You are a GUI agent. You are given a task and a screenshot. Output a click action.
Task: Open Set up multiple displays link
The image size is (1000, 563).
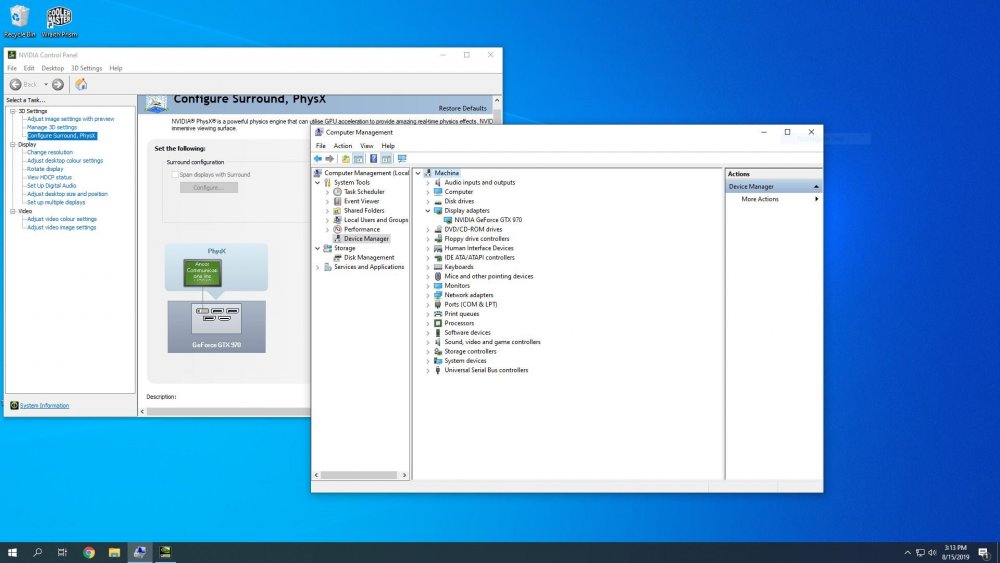(56, 202)
